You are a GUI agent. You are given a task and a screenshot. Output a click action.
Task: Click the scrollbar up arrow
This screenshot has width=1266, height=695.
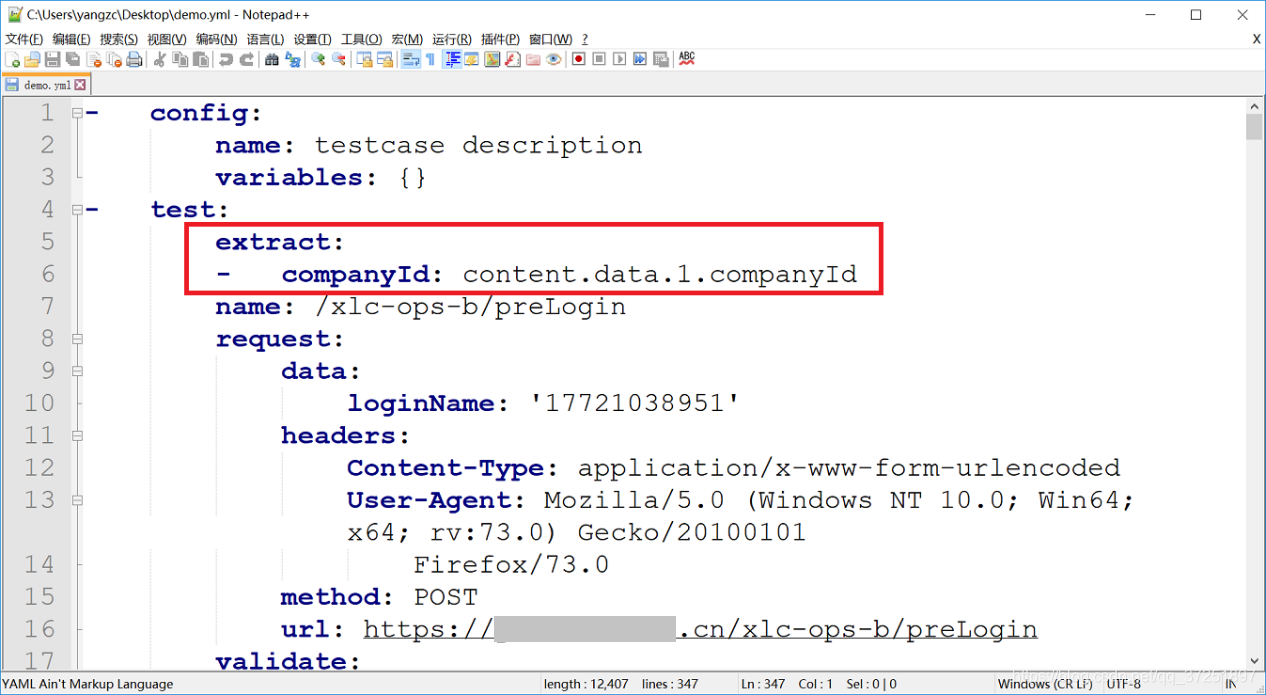1254,105
